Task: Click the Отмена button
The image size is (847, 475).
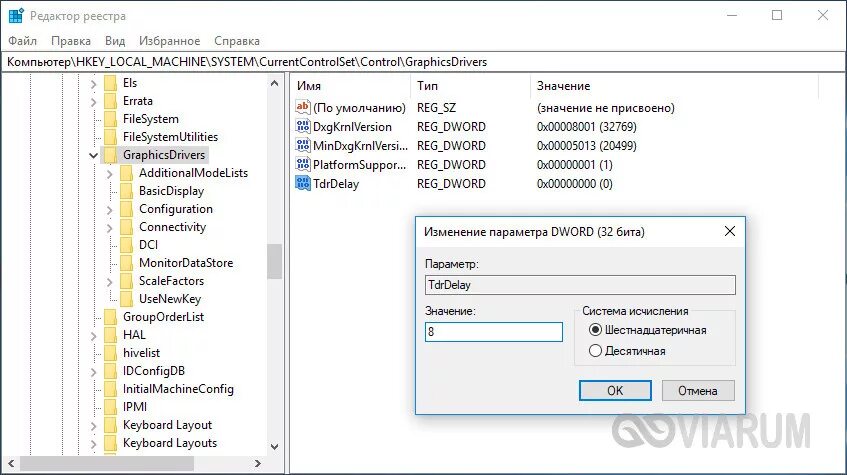Action: 698,390
